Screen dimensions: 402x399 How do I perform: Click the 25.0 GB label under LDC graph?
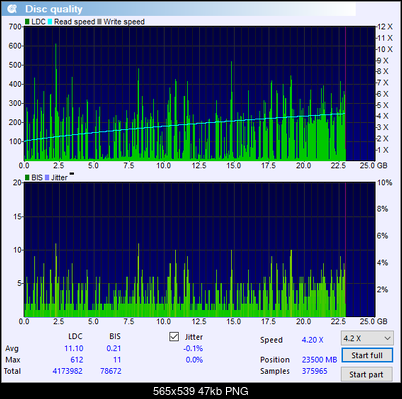(373, 165)
